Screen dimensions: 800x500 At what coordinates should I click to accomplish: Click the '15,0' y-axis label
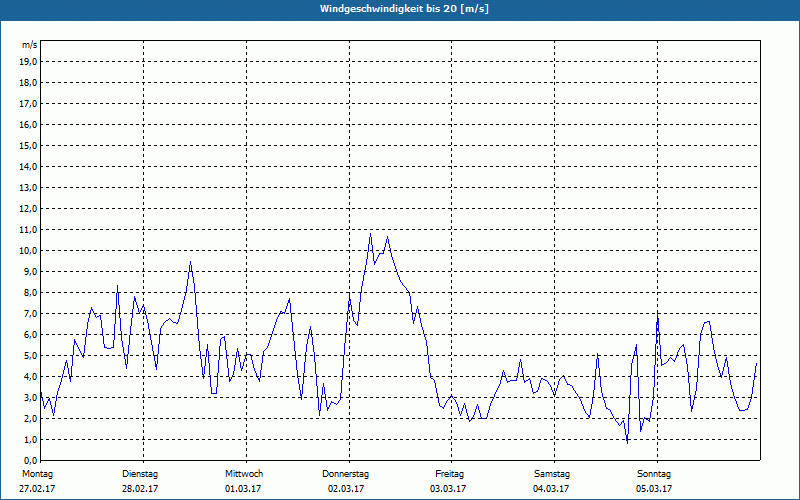pyautogui.click(x=28, y=145)
